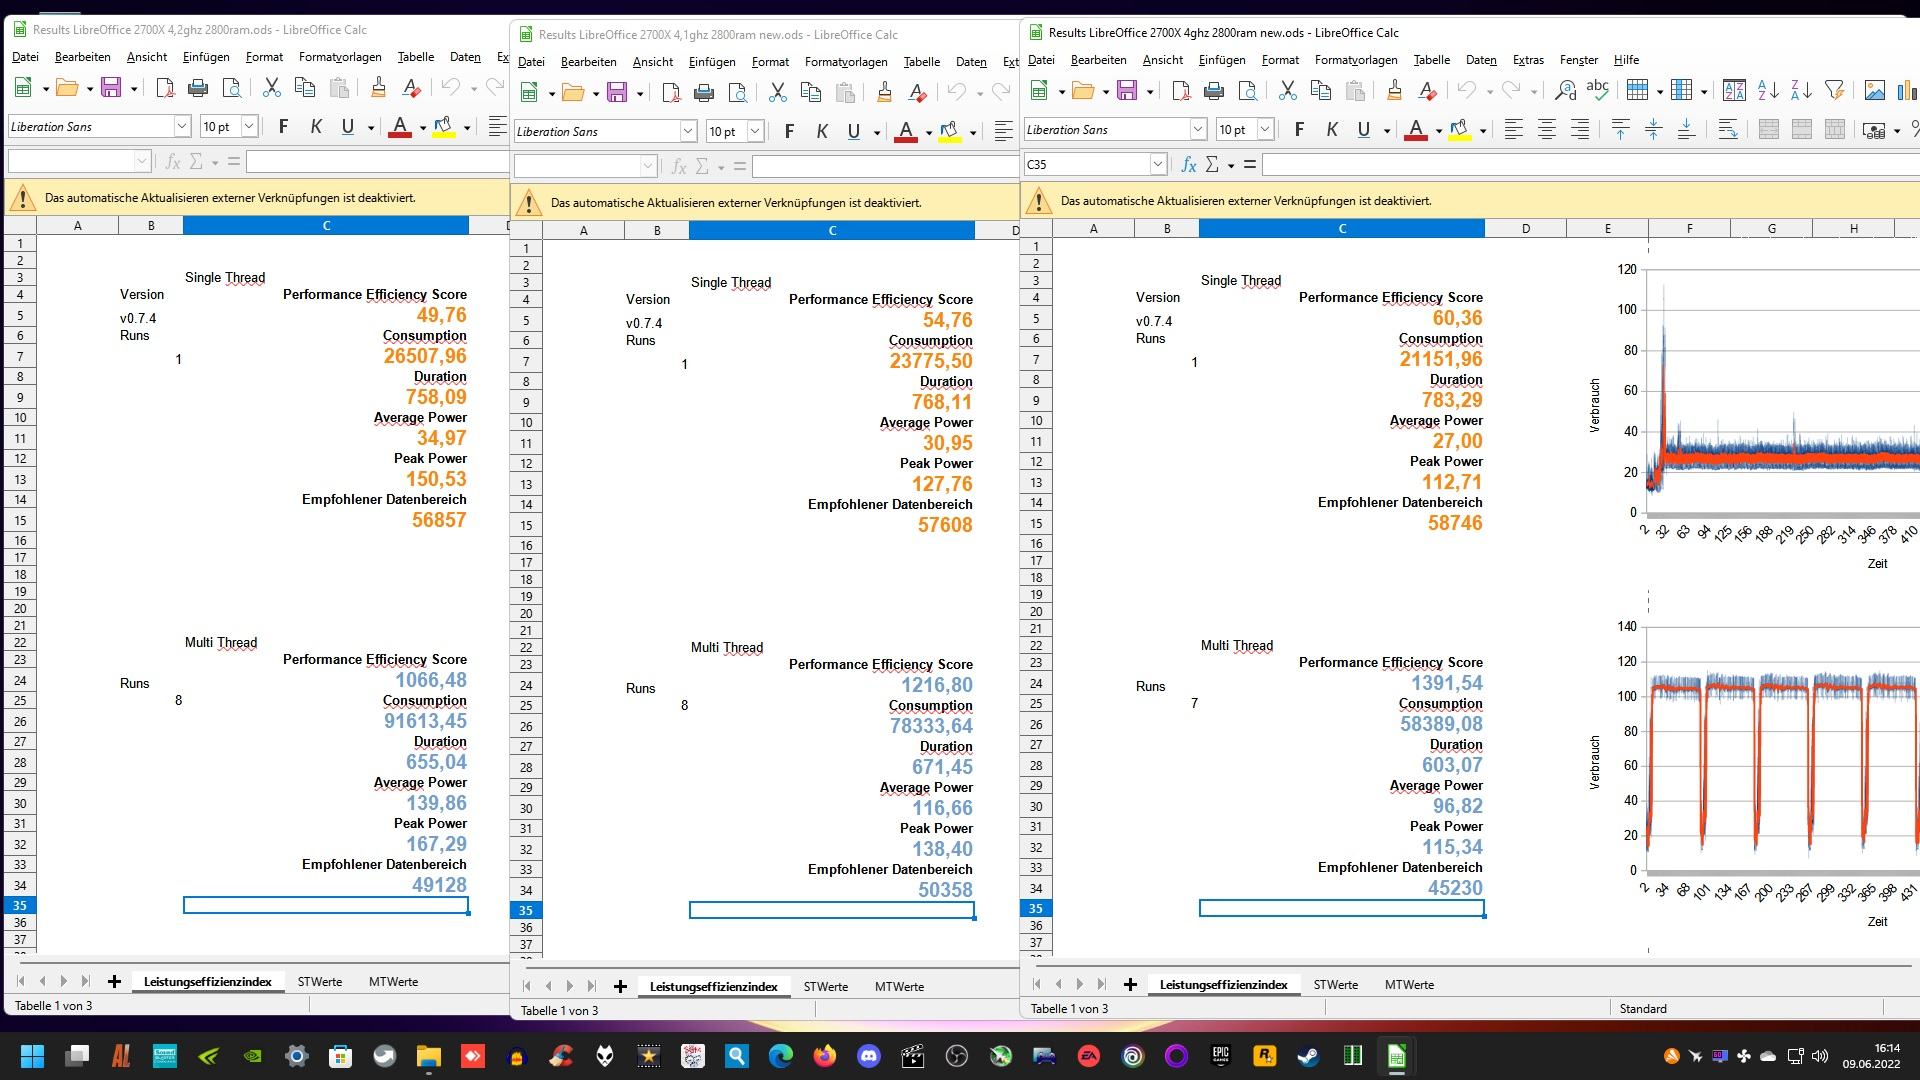The width and height of the screenshot is (1920, 1080).
Task: Center vertically in right window toolbar
Action: pyautogui.click(x=1653, y=129)
